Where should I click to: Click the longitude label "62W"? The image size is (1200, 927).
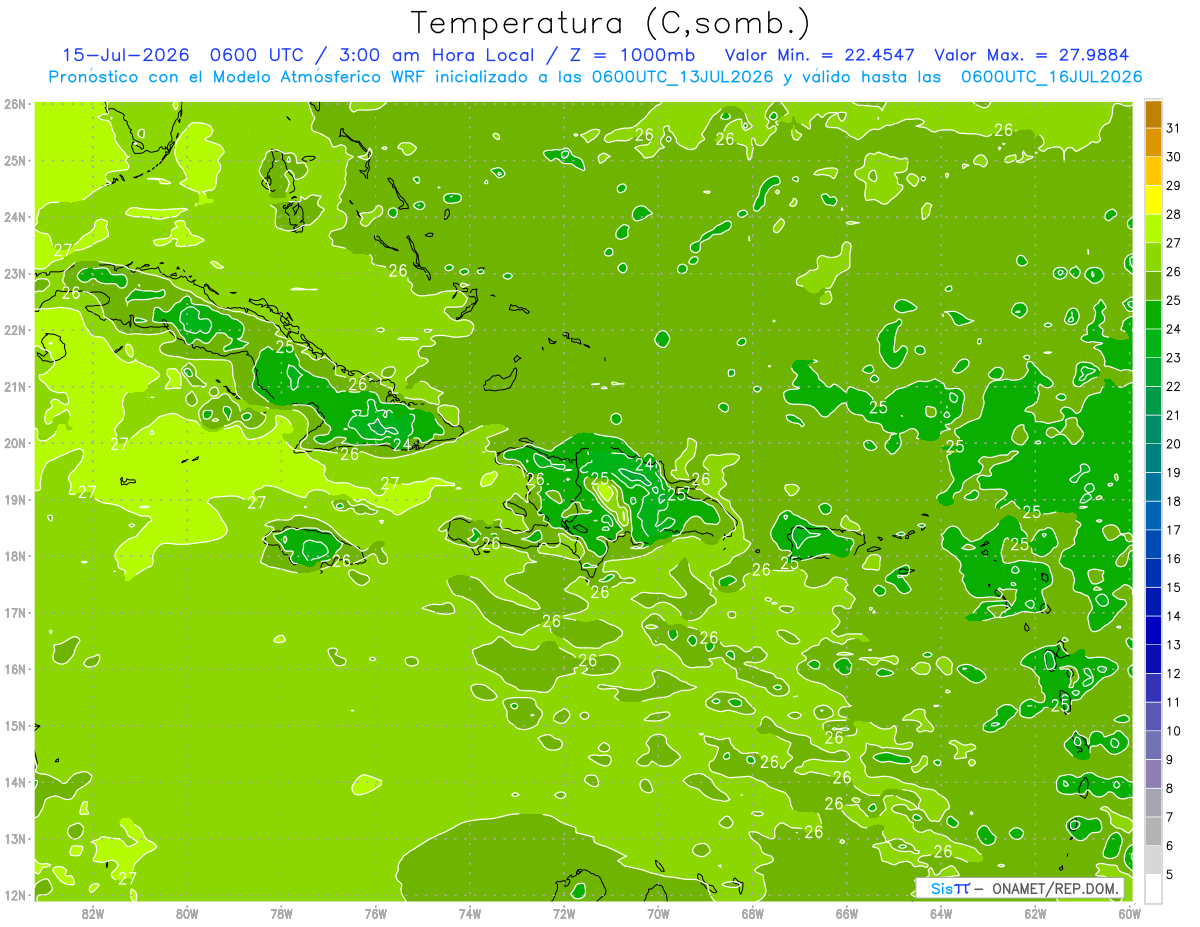pyautogui.click(x=1035, y=913)
